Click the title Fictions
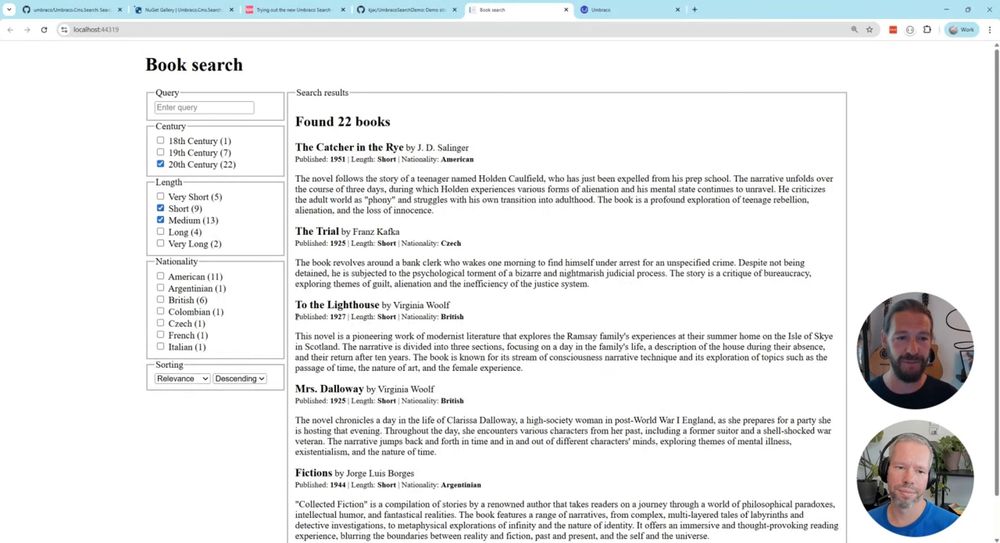The height and width of the screenshot is (543, 1000). tap(313, 473)
